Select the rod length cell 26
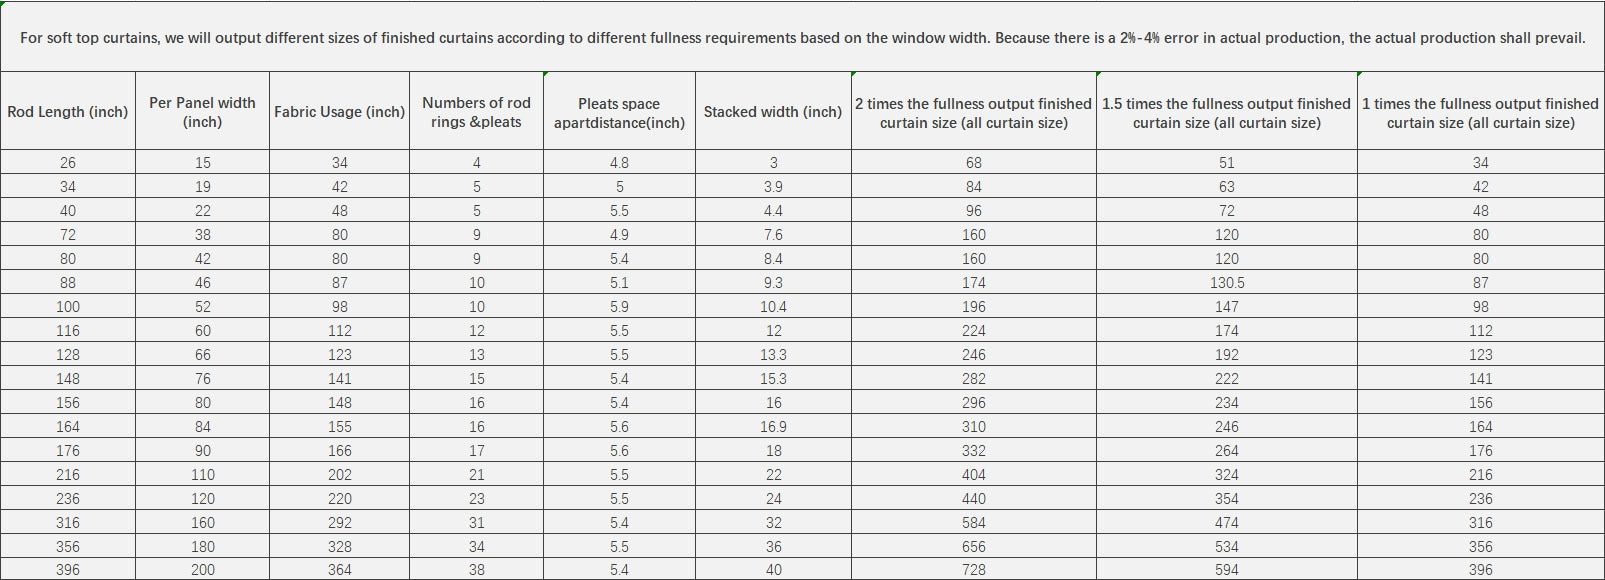Screen dimensions: 1605x580 [68, 163]
